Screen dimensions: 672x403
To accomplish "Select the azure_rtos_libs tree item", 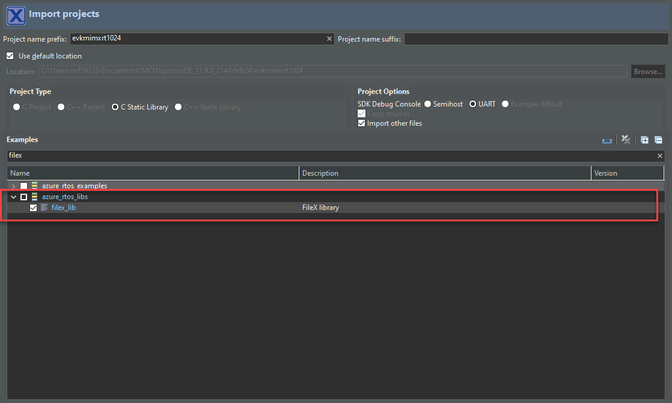I will pos(65,197).
